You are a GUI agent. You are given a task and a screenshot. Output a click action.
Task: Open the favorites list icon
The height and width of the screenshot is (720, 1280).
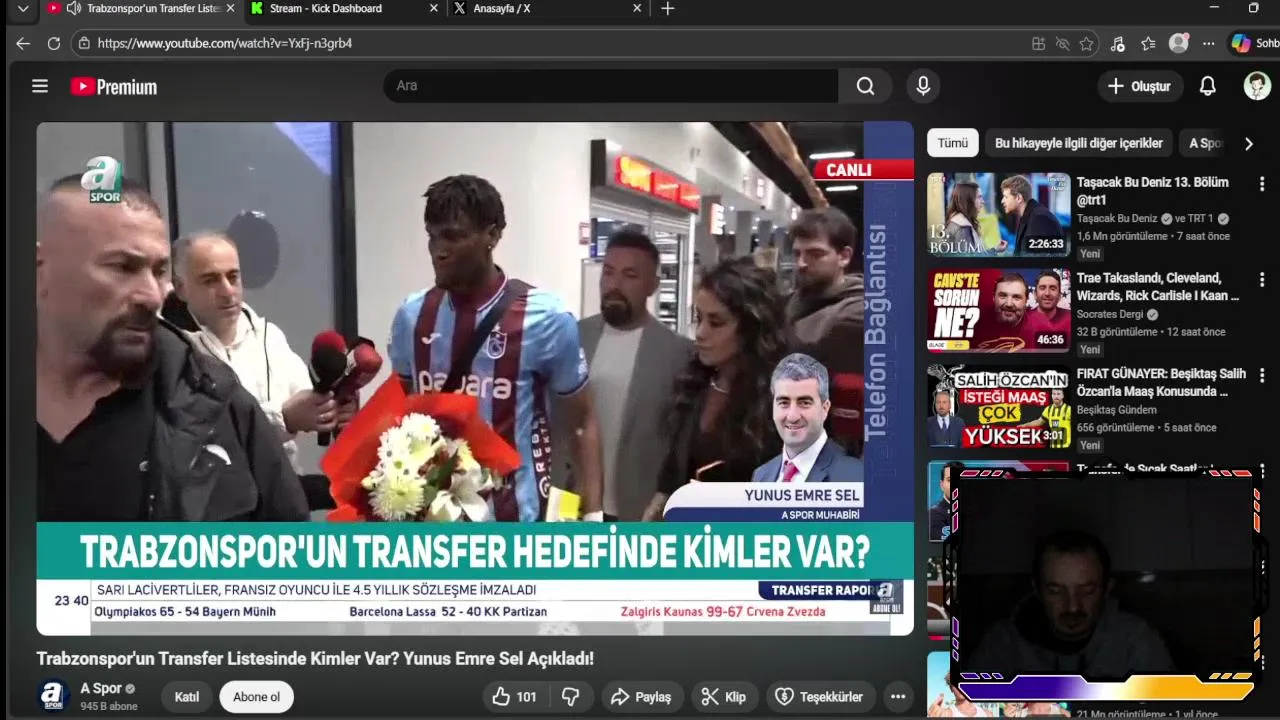(1148, 44)
